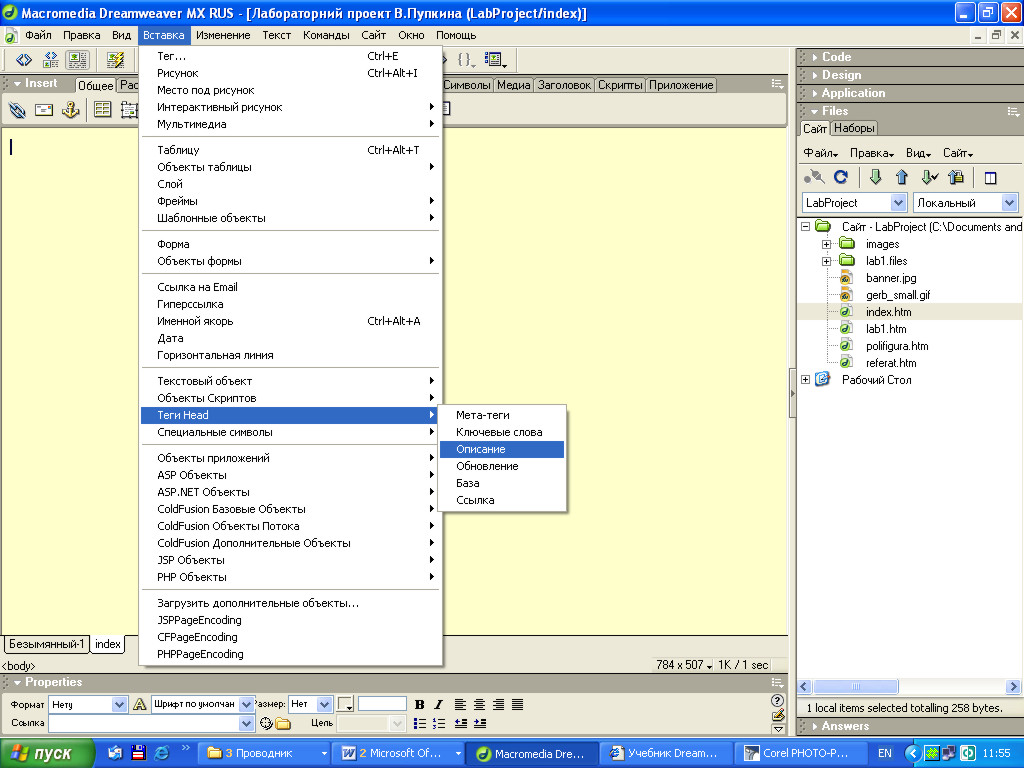This screenshot has height=768, width=1024.
Task: Open the Сайт menu in Files panel
Action: click(958, 153)
